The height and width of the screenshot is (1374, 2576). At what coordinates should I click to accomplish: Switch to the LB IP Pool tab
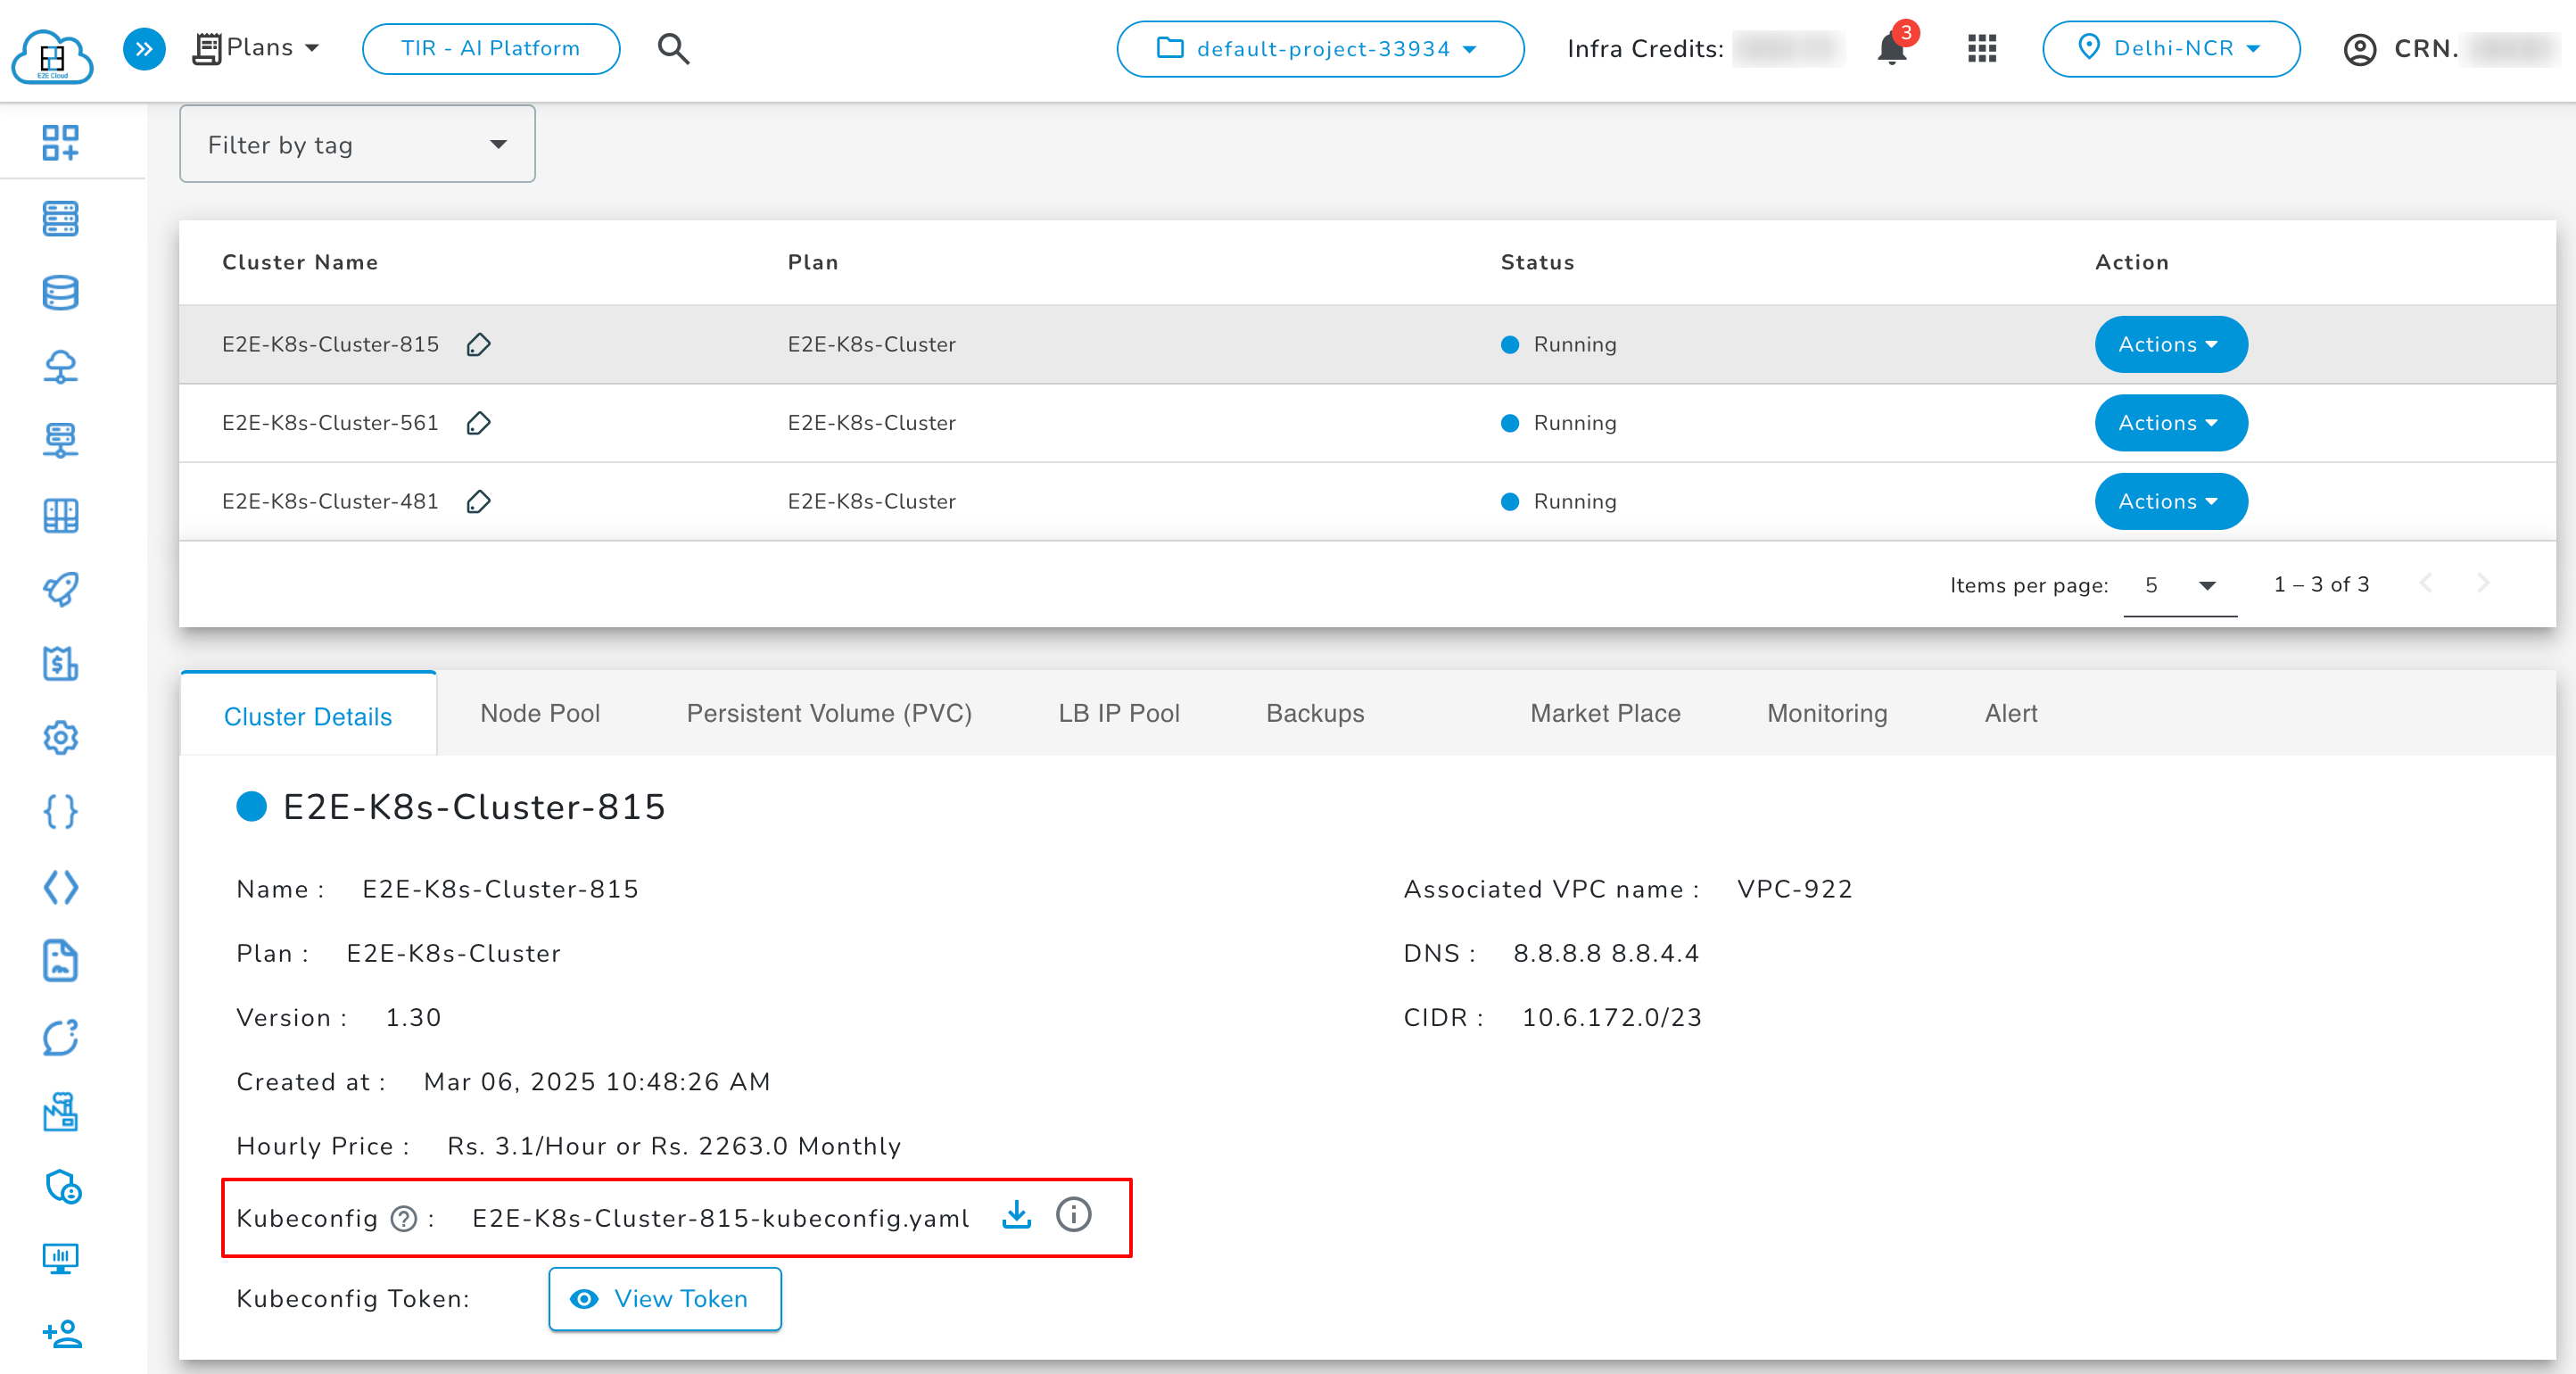coord(1119,713)
